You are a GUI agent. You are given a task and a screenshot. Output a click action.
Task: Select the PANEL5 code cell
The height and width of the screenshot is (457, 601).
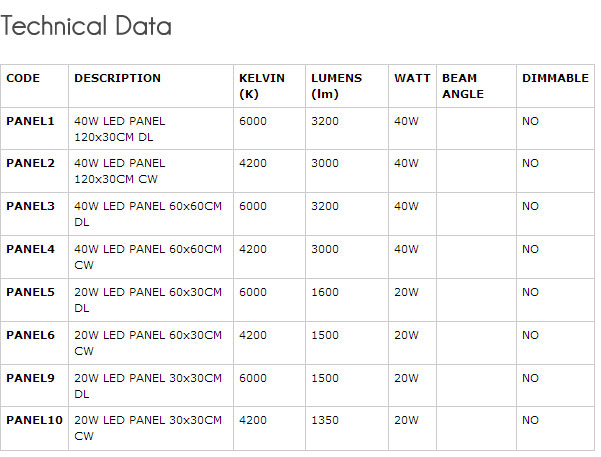[x=30, y=292]
